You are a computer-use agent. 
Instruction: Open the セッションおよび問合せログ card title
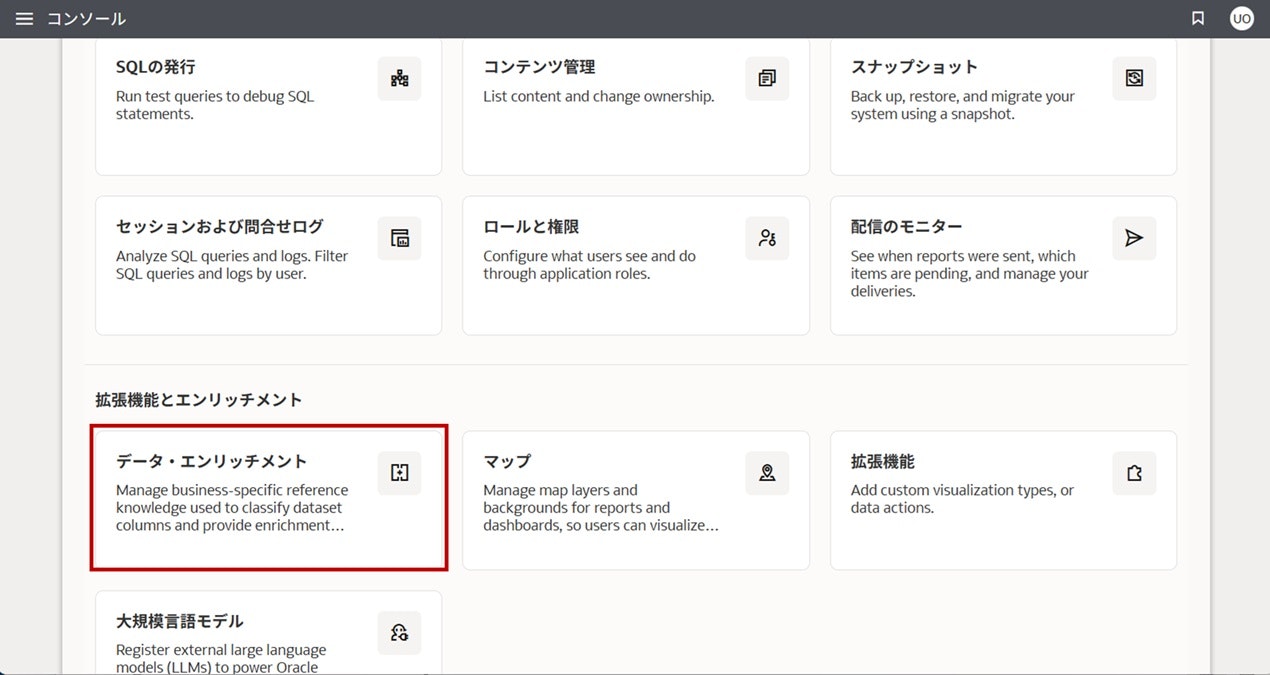click(x=219, y=227)
